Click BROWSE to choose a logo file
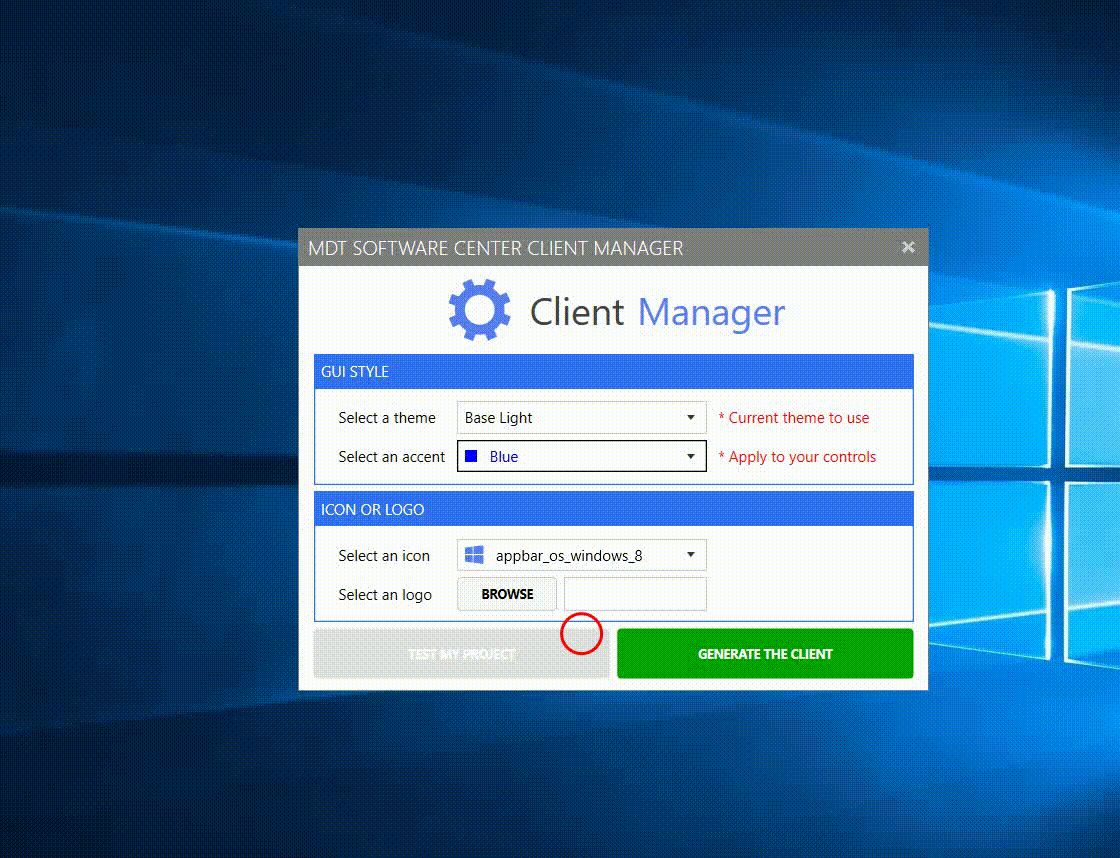 coord(507,593)
